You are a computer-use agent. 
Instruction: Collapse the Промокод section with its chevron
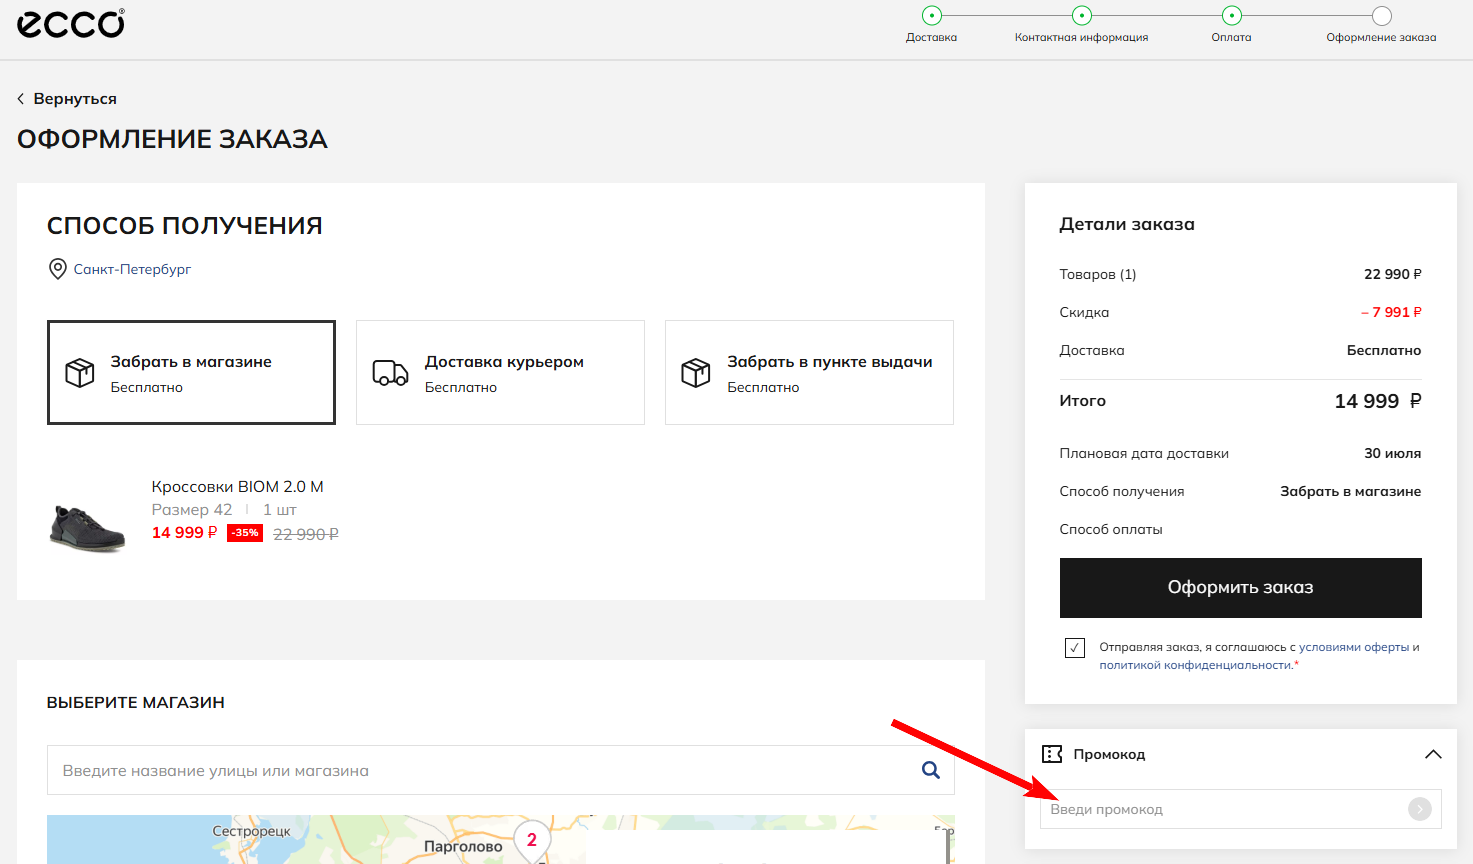click(1433, 753)
